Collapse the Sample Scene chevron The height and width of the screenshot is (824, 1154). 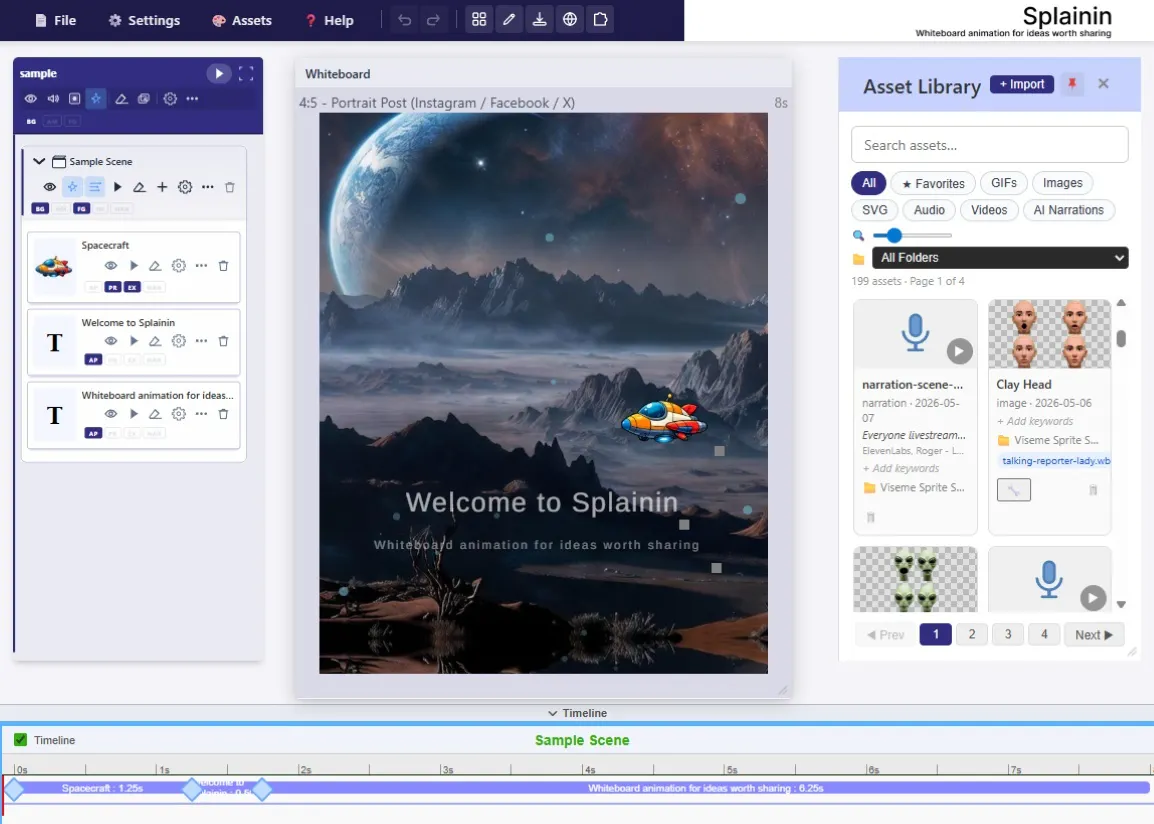pos(39,161)
